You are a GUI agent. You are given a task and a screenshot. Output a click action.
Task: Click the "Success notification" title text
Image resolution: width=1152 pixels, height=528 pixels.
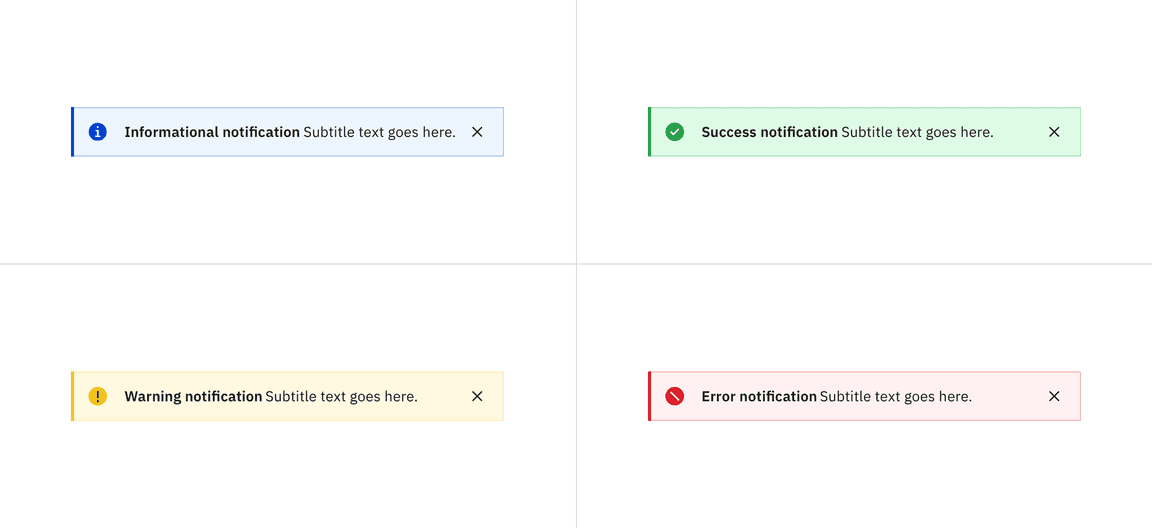pyautogui.click(x=769, y=132)
